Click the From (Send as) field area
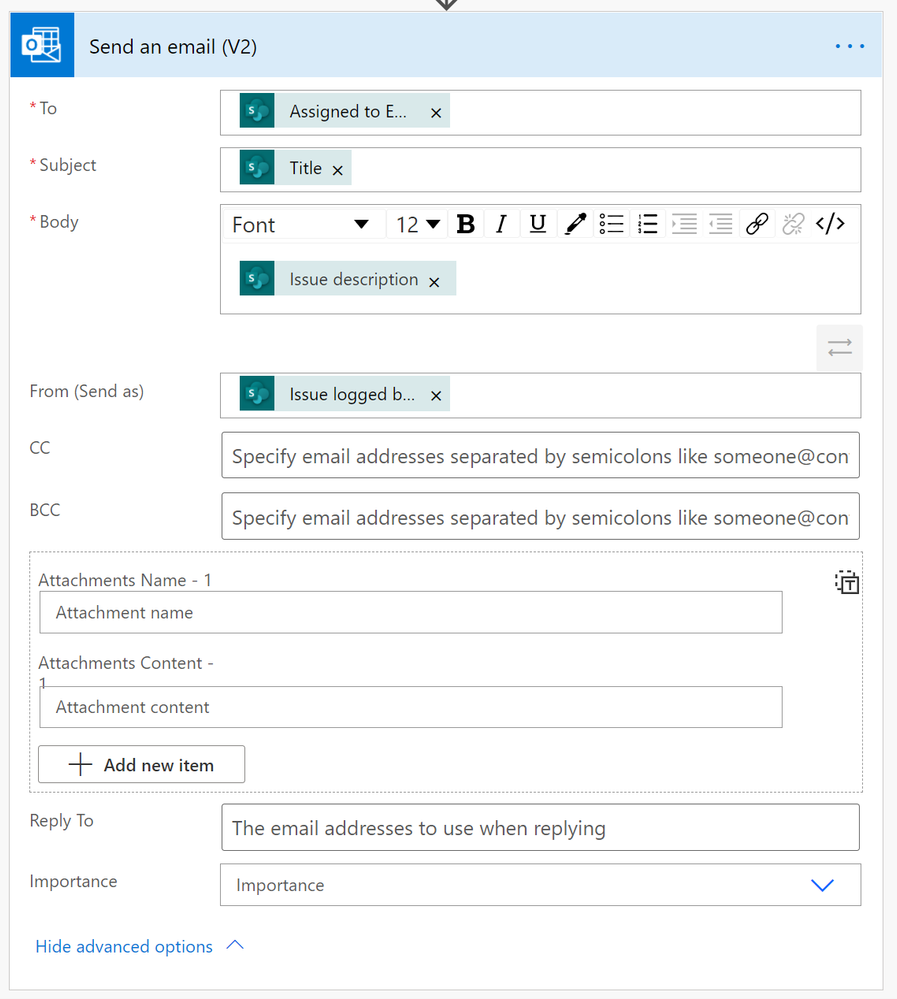This screenshot has width=897, height=999. click(x=540, y=396)
